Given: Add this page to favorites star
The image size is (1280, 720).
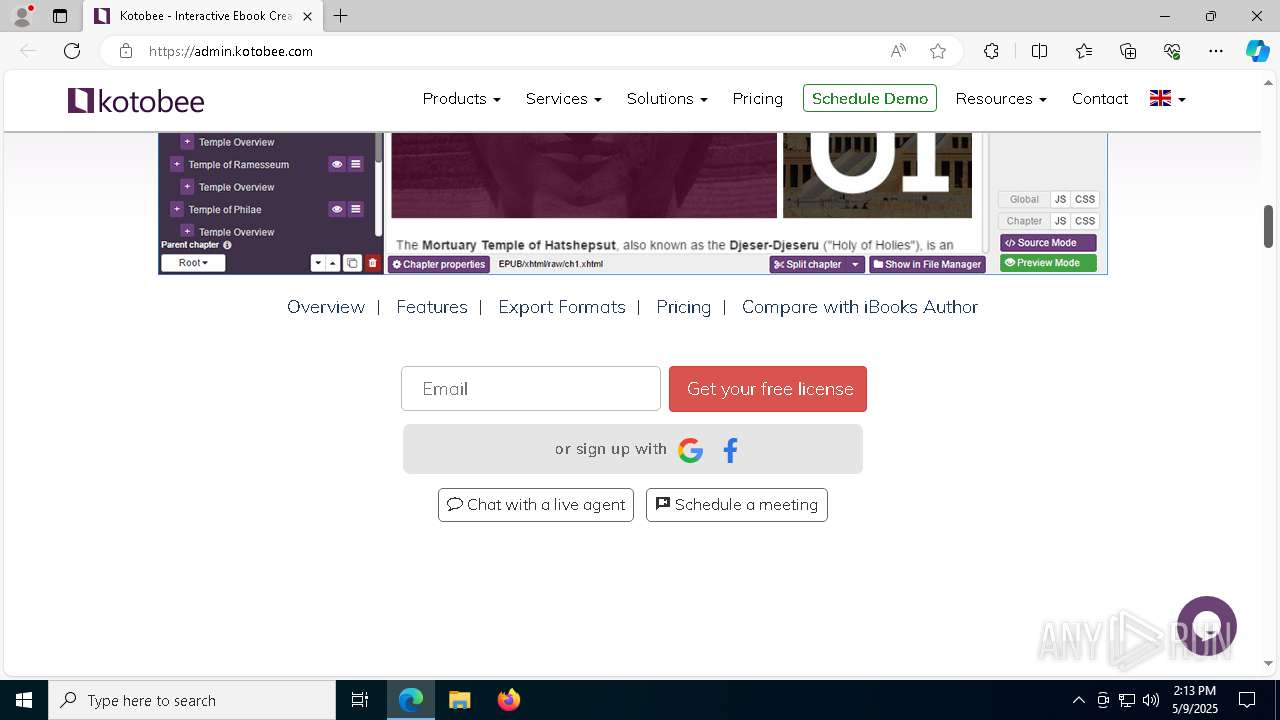Looking at the screenshot, I should 937,51.
